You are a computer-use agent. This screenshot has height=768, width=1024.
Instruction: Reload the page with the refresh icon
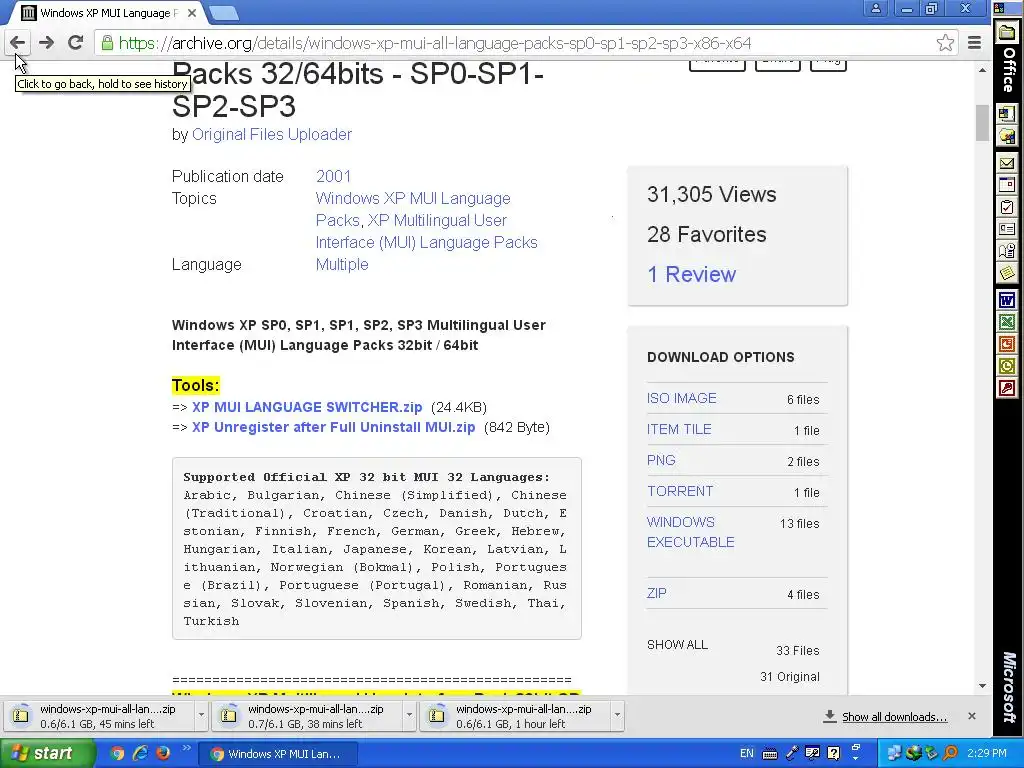point(76,43)
